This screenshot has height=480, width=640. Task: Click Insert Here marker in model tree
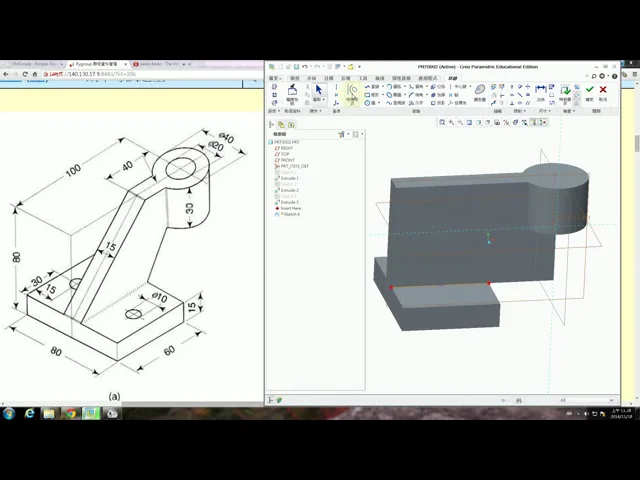point(288,208)
